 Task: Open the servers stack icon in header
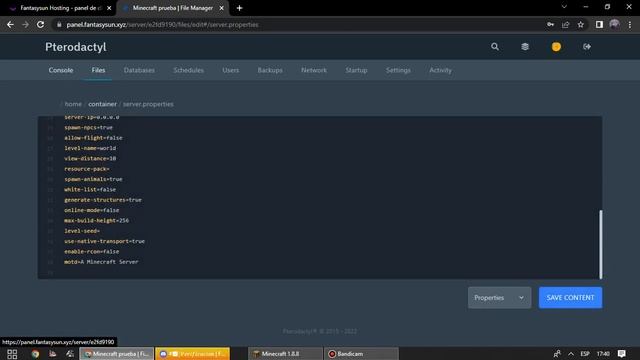click(x=525, y=47)
